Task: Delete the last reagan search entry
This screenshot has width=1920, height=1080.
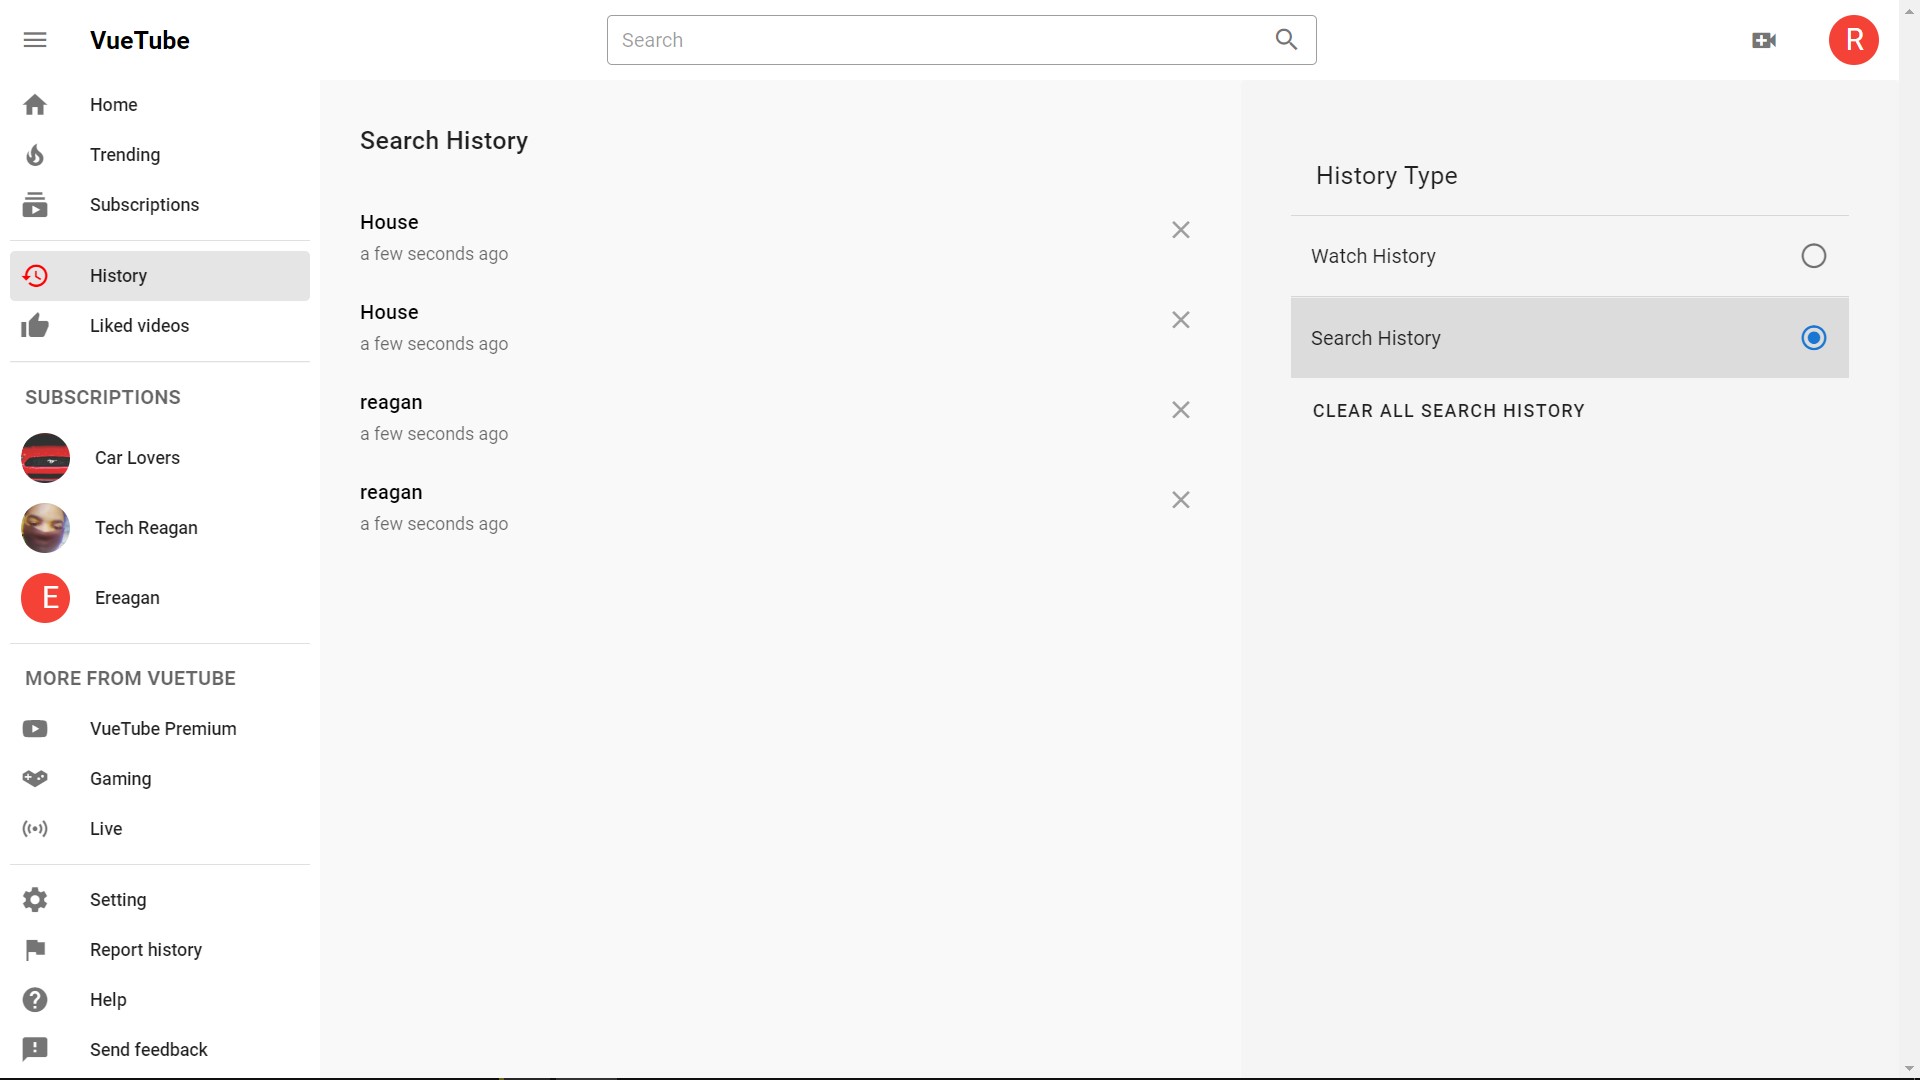Action: pos(1180,500)
